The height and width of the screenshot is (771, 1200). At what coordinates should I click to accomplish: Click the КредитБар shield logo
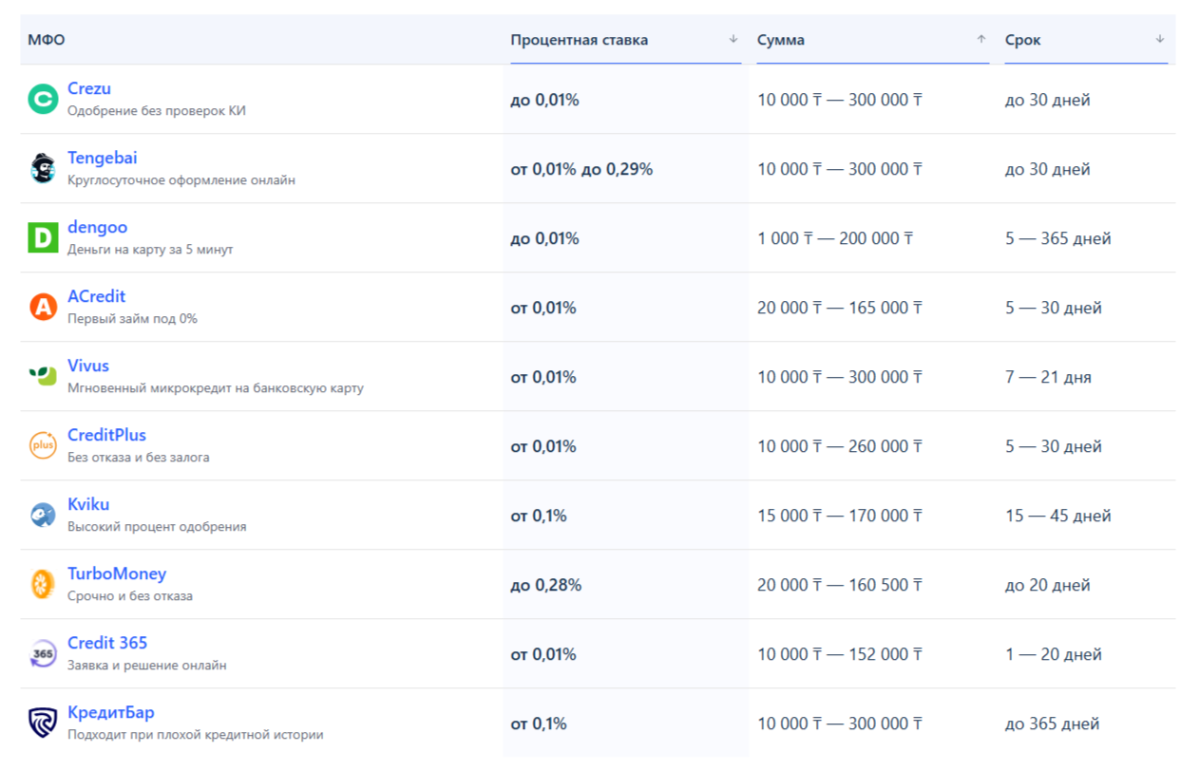click(x=43, y=722)
